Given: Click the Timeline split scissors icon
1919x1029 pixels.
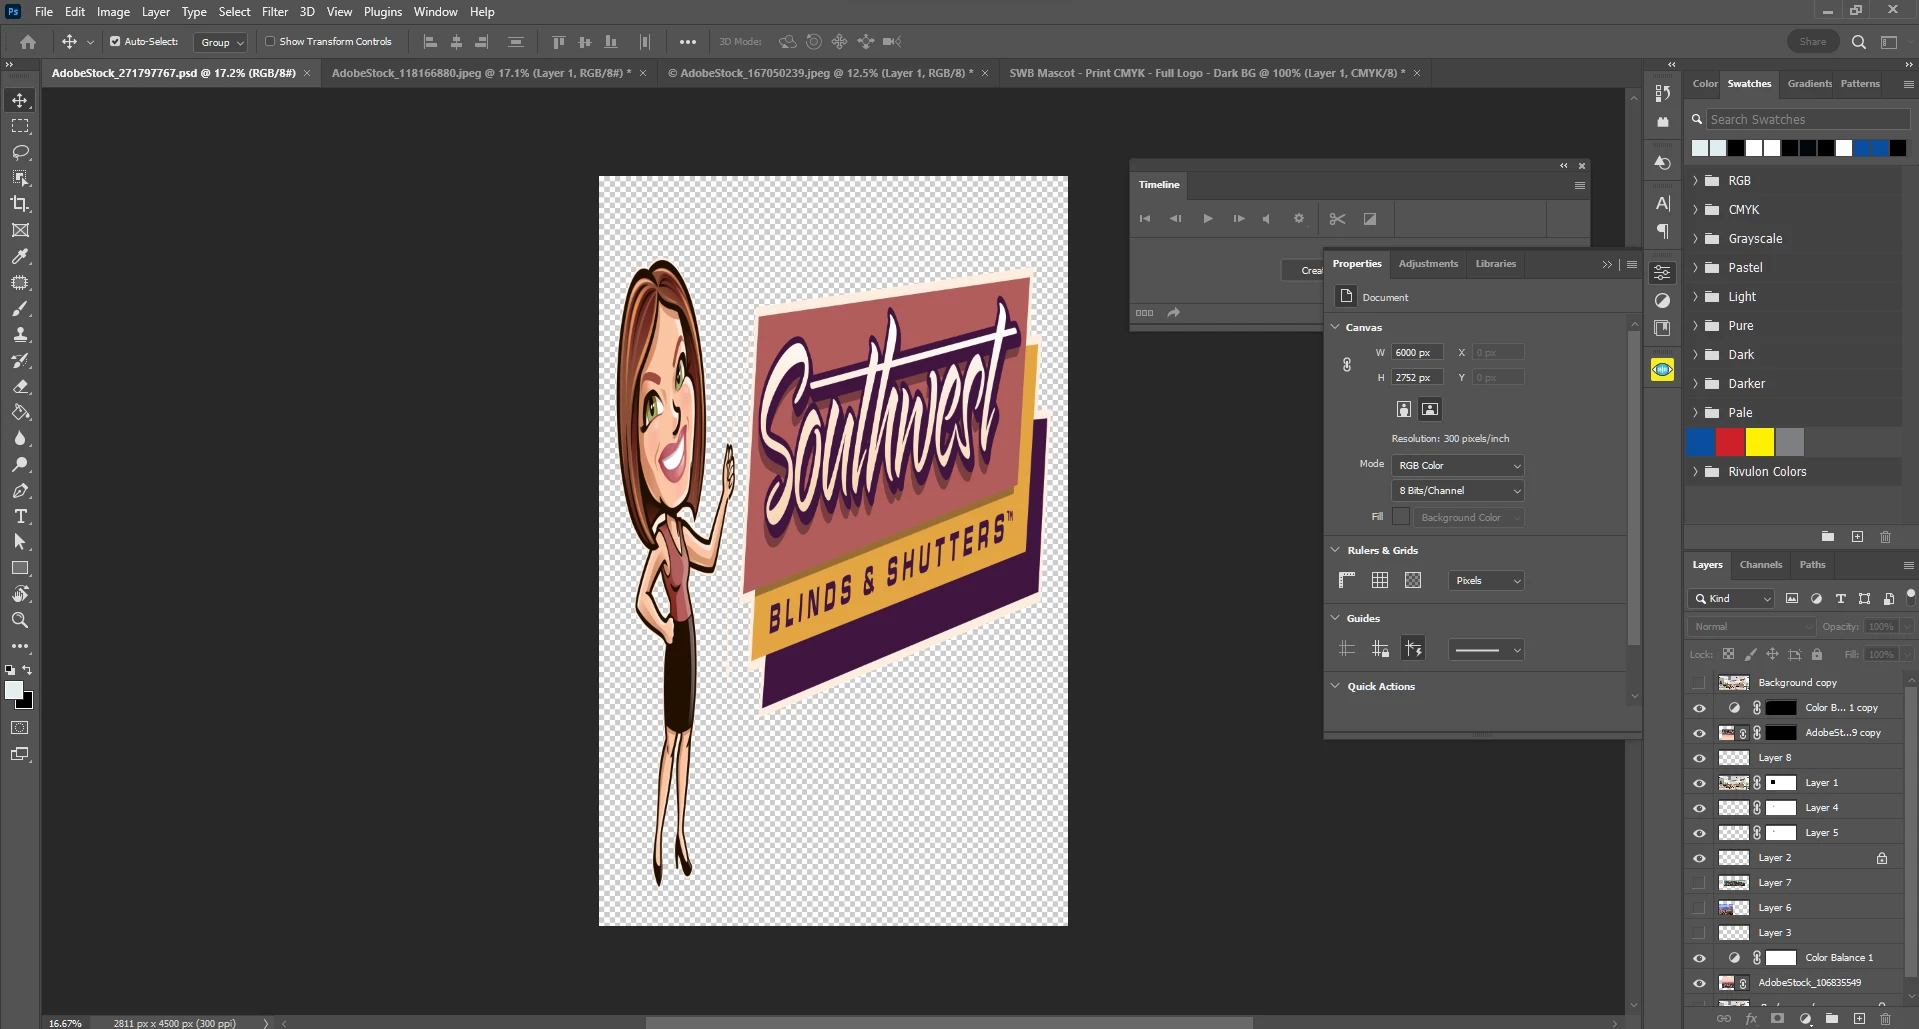Looking at the screenshot, I should click(x=1337, y=219).
